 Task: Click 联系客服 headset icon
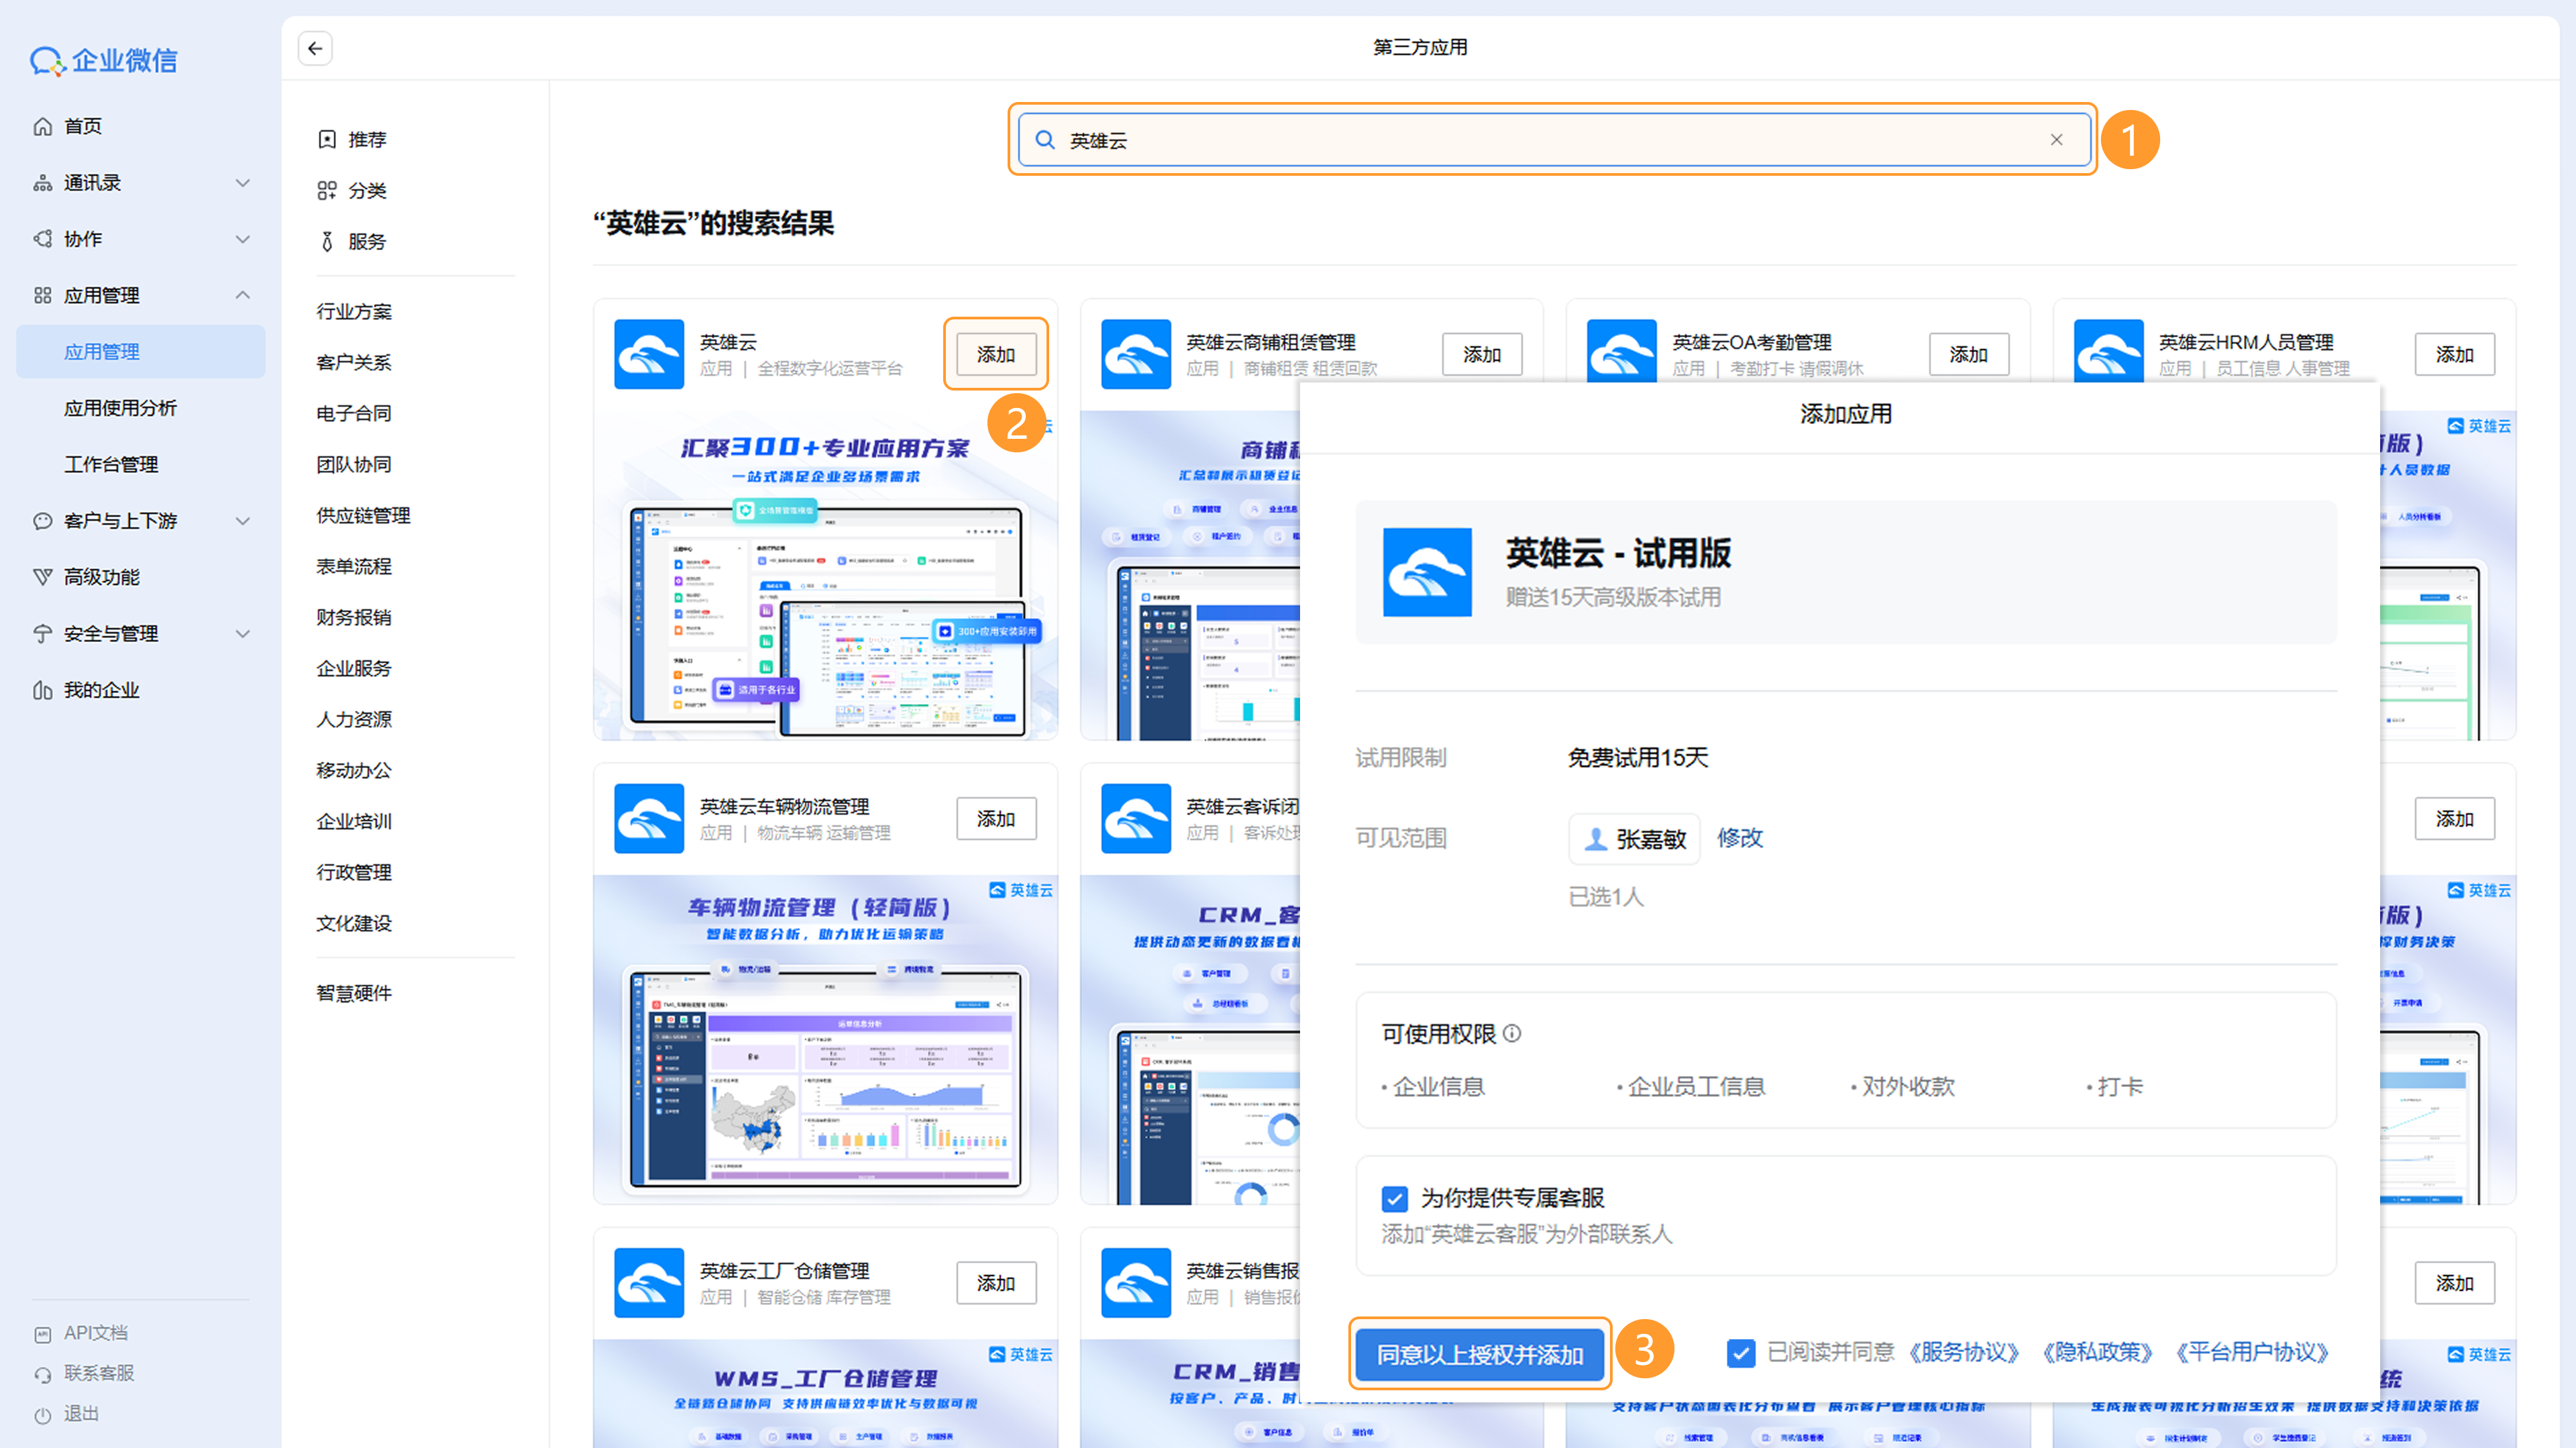[x=42, y=1374]
